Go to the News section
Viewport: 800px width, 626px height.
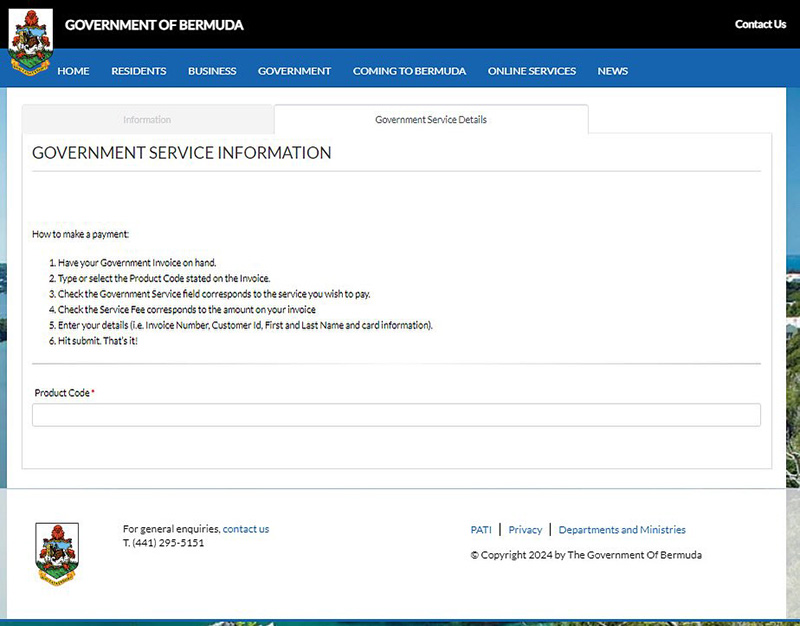(612, 71)
